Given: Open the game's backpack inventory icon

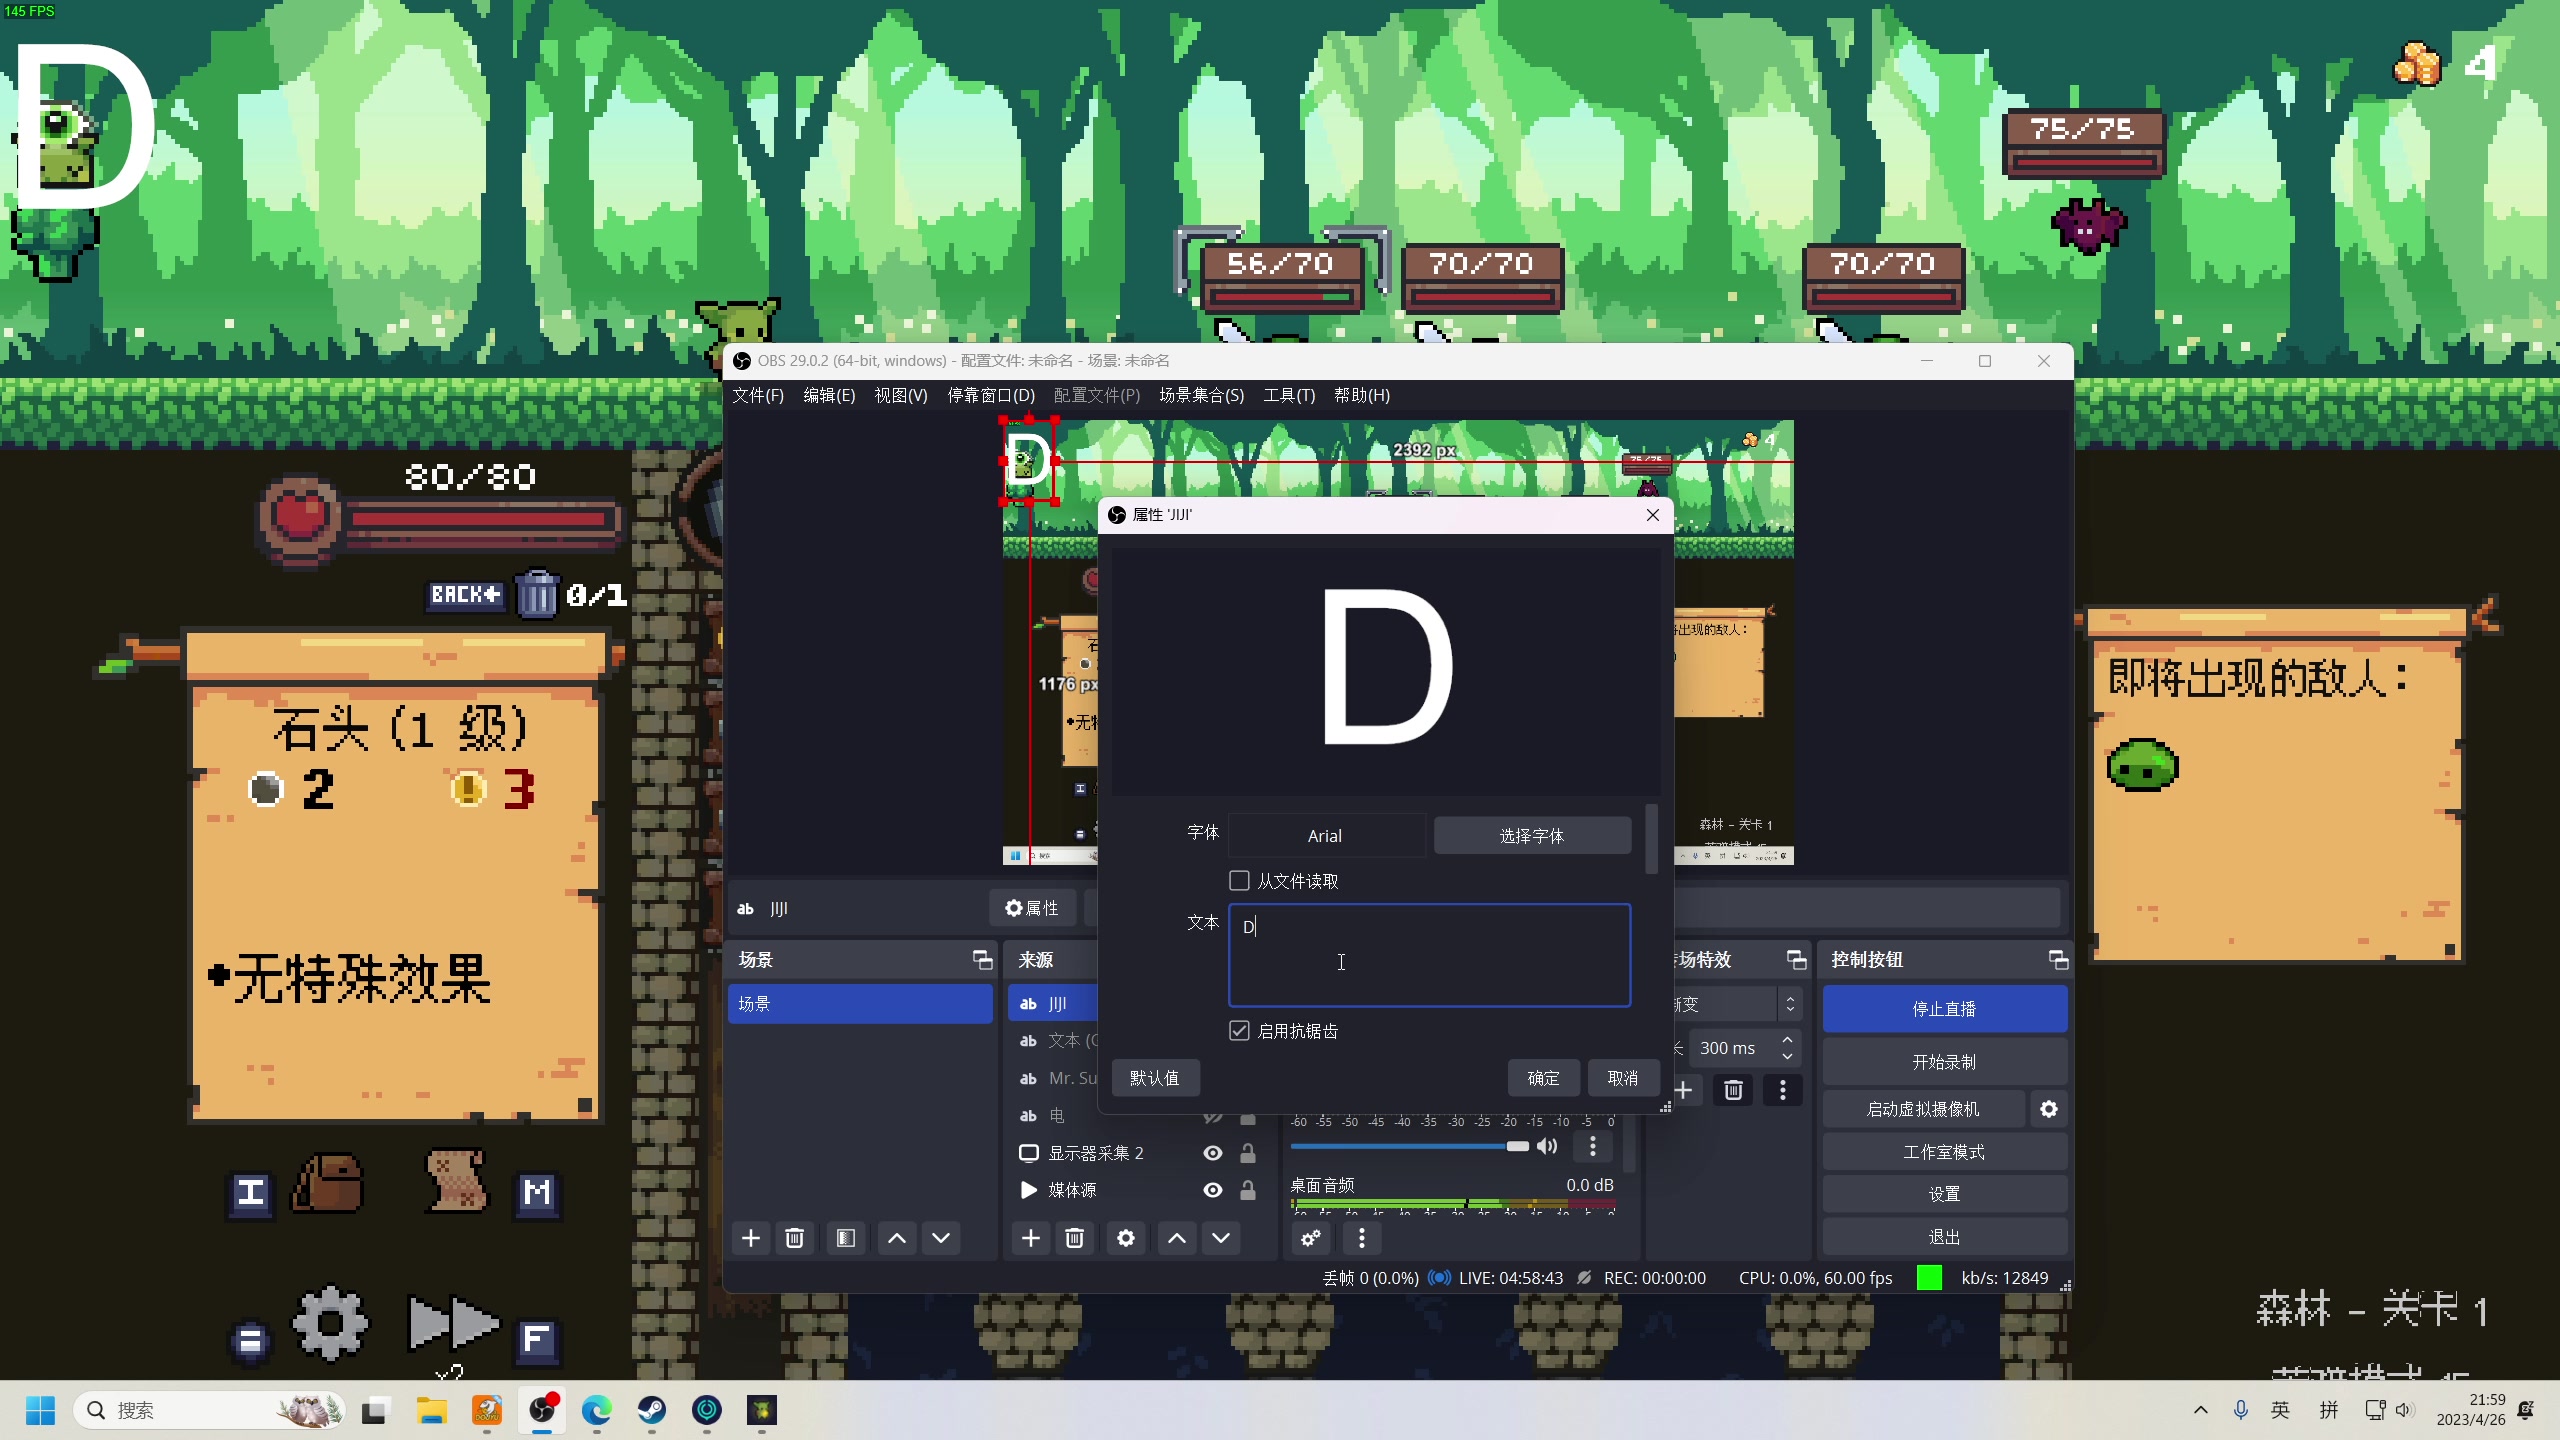Looking at the screenshot, I should 327,1183.
